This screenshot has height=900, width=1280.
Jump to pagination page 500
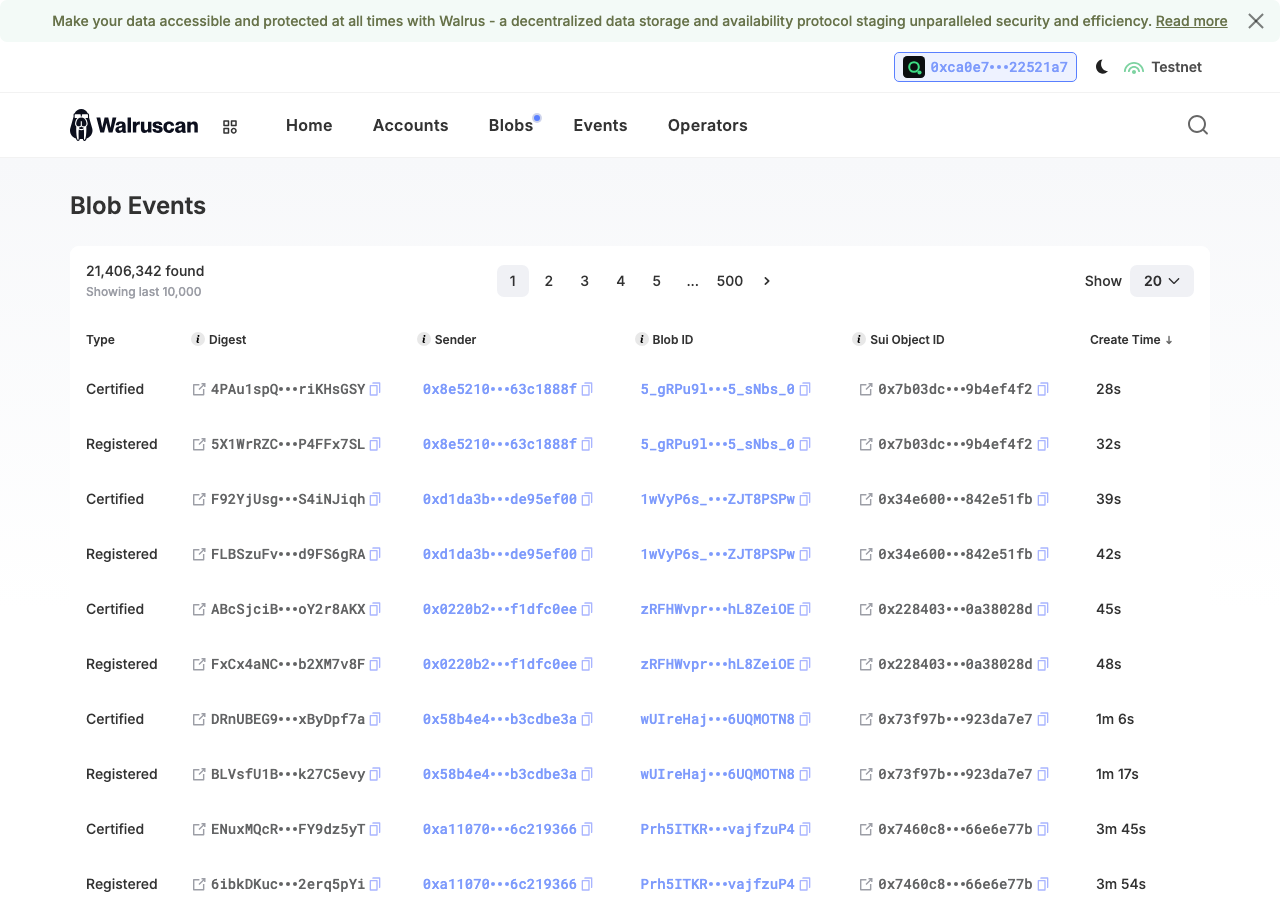pos(730,281)
